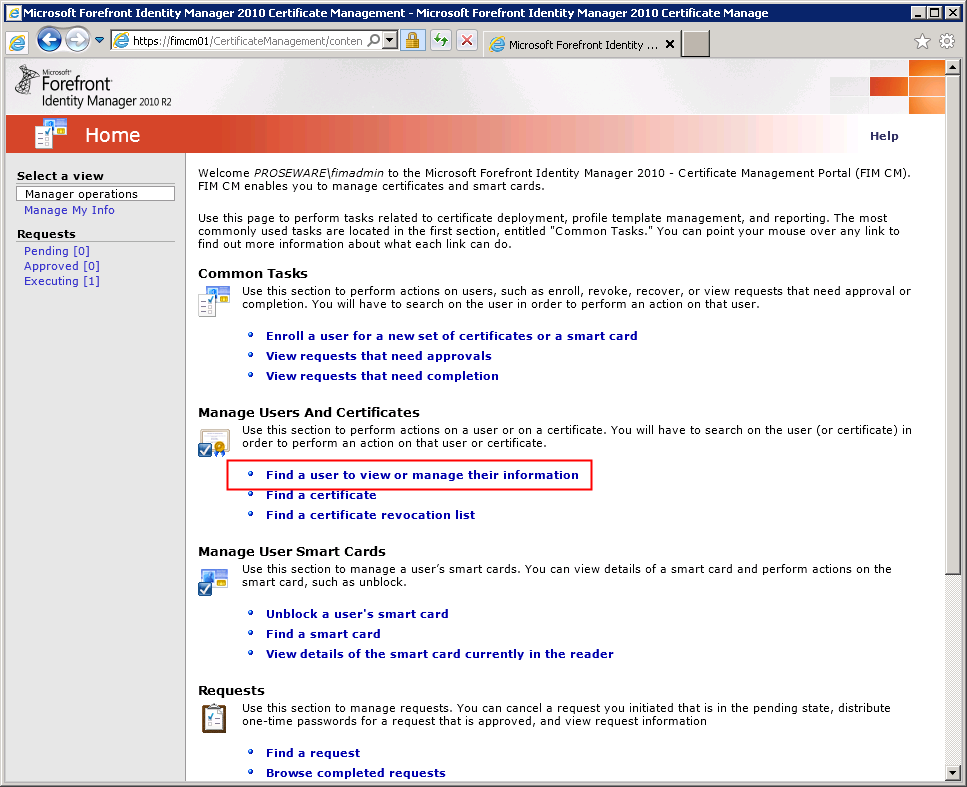The width and height of the screenshot is (967, 787).
Task: Click the Home page icon in banner
Action: [51, 133]
